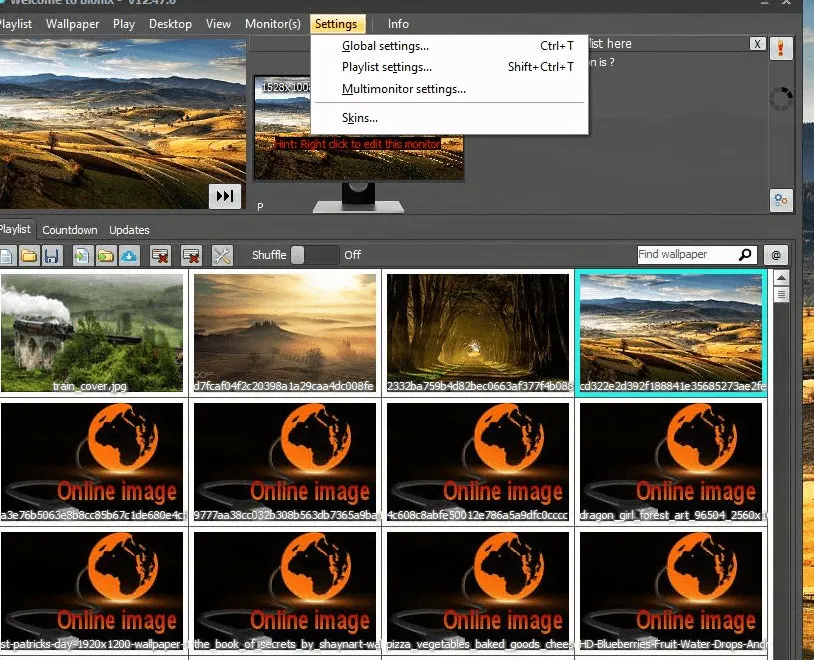Skip to next wallpaper with the forward button
Image resolution: width=814 pixels, height=660 pixels.
(225, 196)
